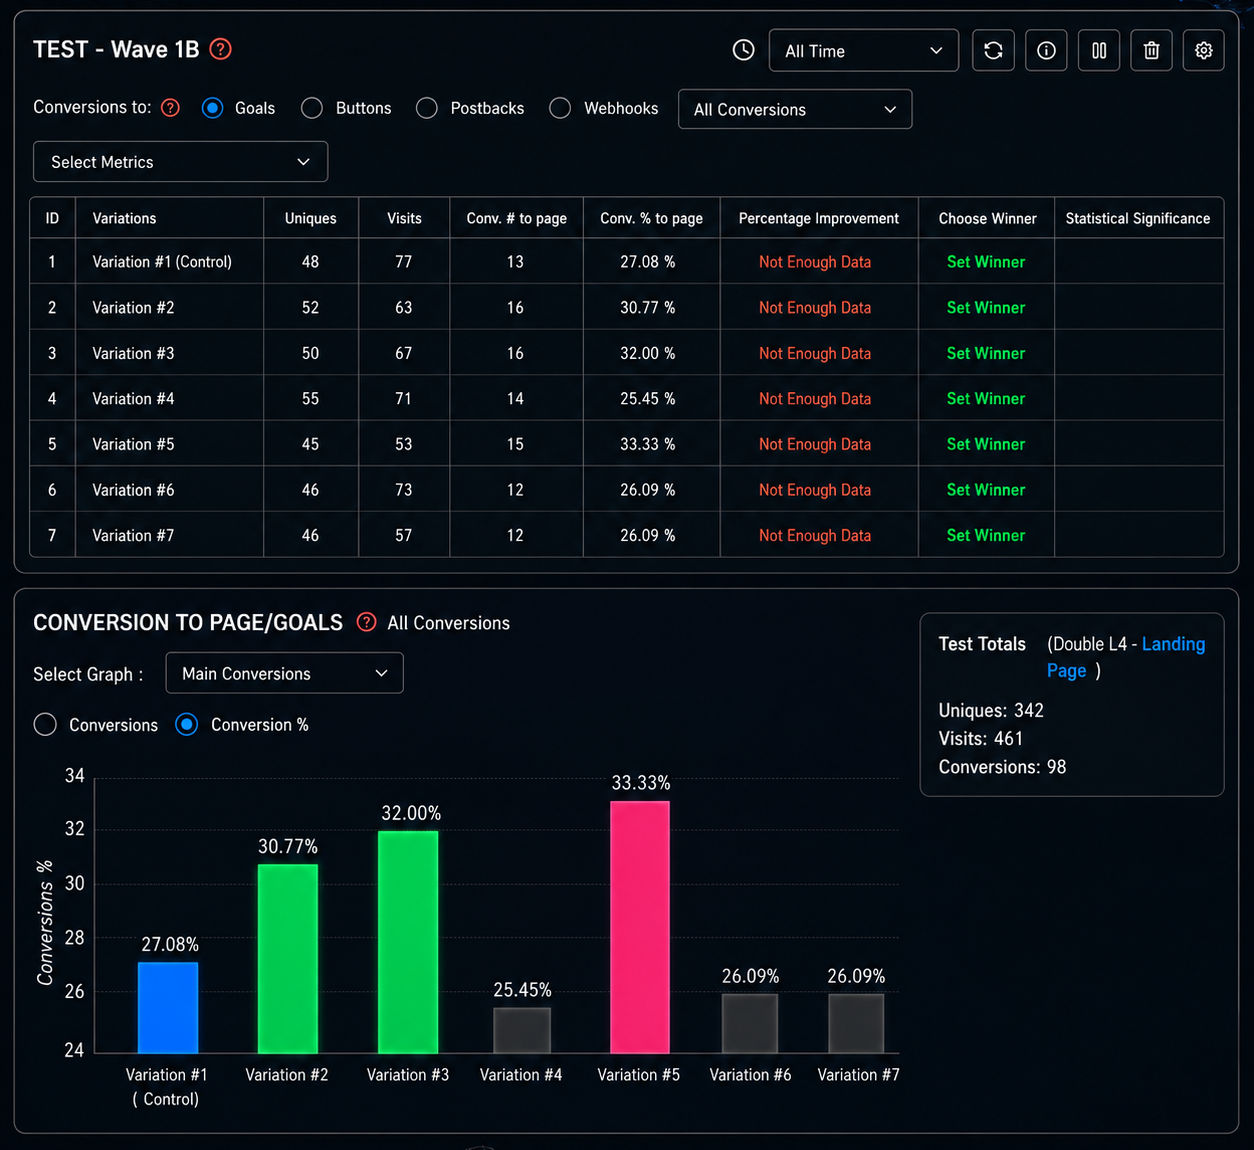This screenshot has width=1254, height=1150.
Task: Click the 25.45 % conversion cell
Action: coord(647,398)
